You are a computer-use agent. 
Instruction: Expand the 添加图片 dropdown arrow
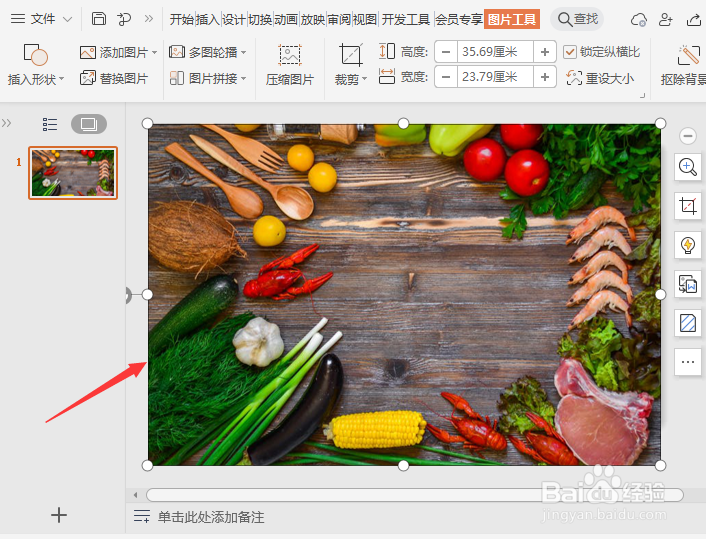pyautogui.click(x=154, y=53)
